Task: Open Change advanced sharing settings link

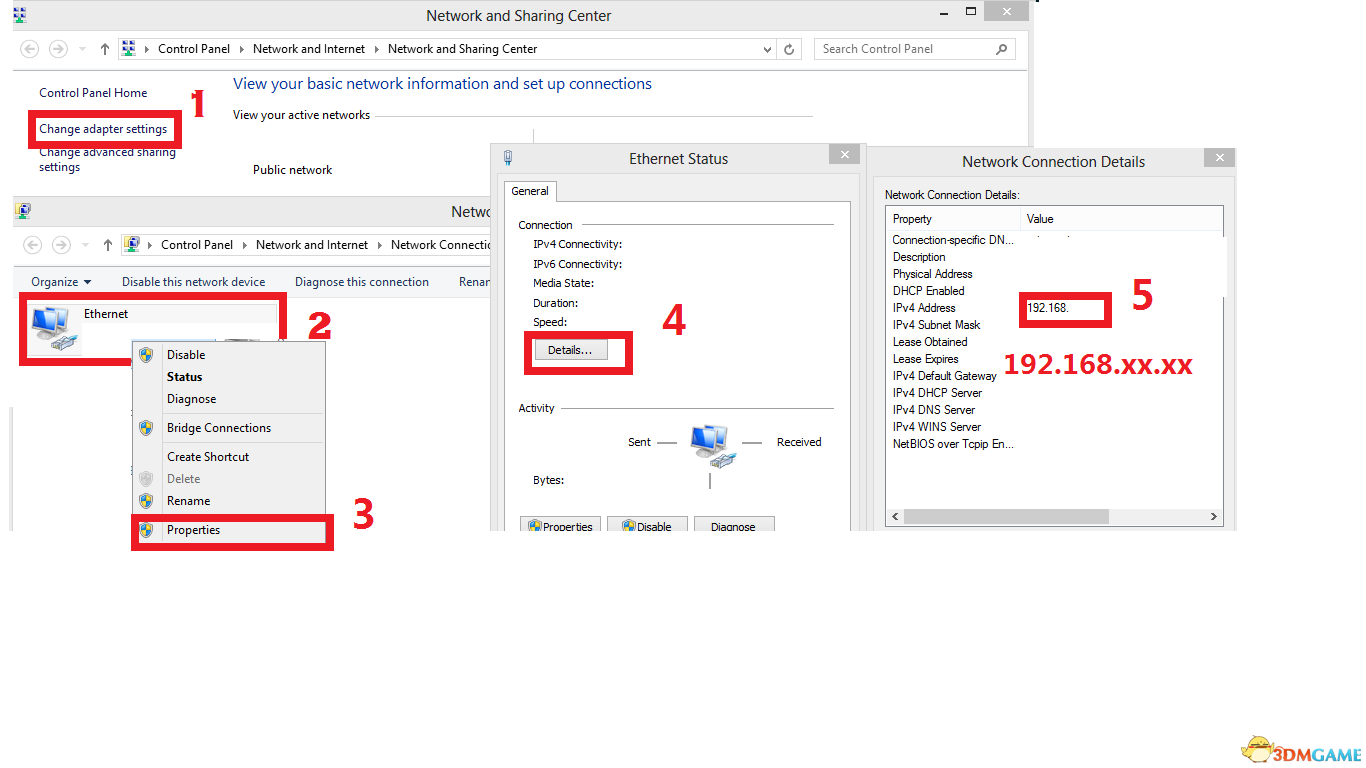Action: (x=107, y=160)
